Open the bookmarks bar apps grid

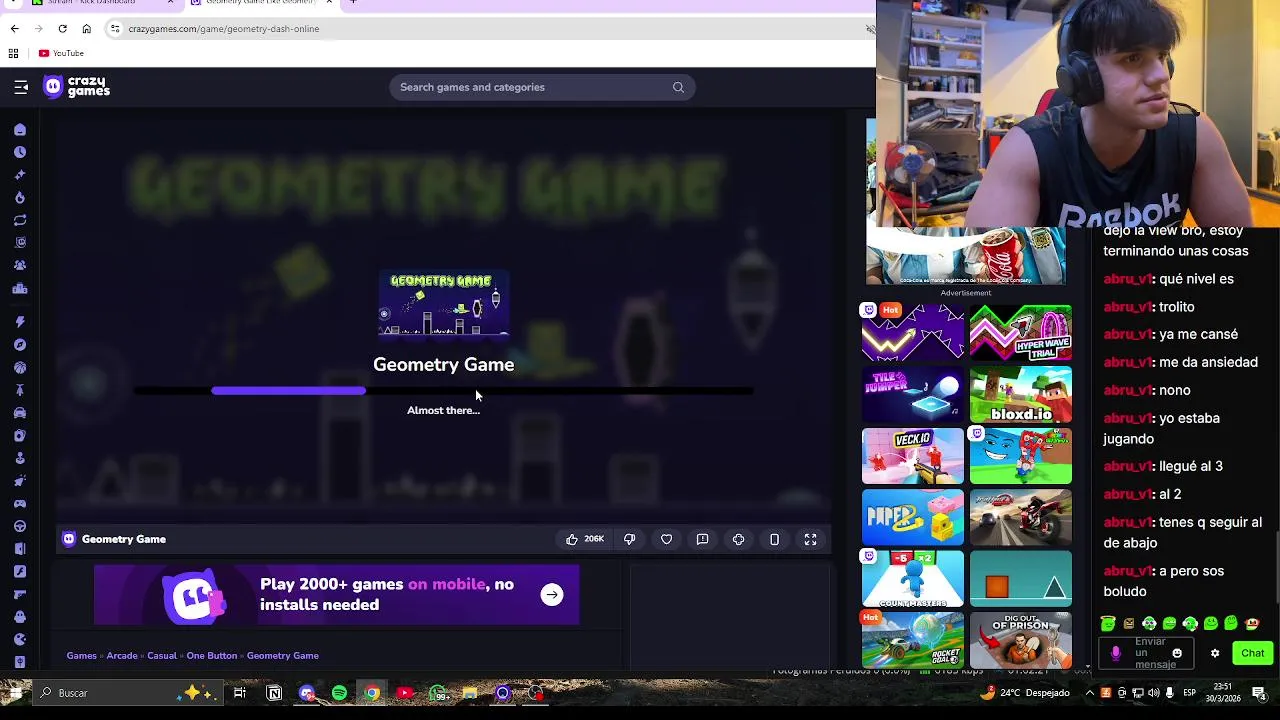pyautogui.click(x=14, y=53)
